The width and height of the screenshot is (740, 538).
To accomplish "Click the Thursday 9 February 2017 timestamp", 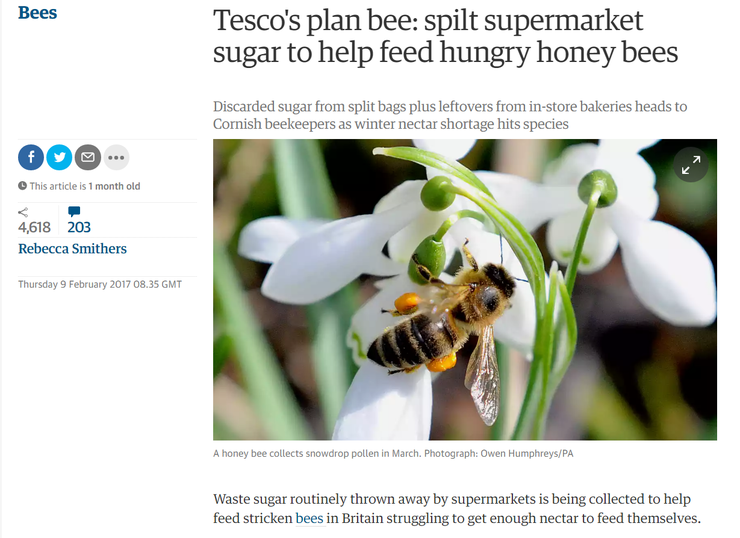I will pyautogui.click(x=100, y=284).
